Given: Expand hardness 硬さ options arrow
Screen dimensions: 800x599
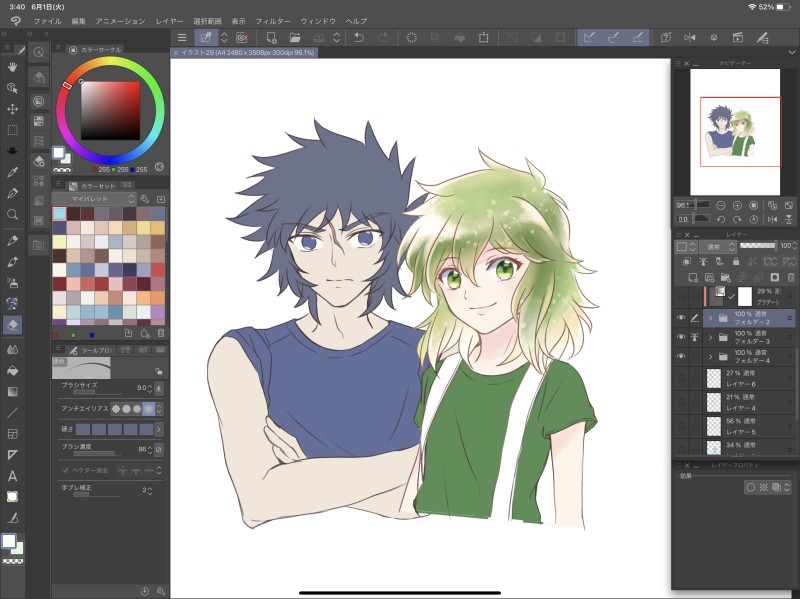Looking at the screenshot, I should 159,429.
